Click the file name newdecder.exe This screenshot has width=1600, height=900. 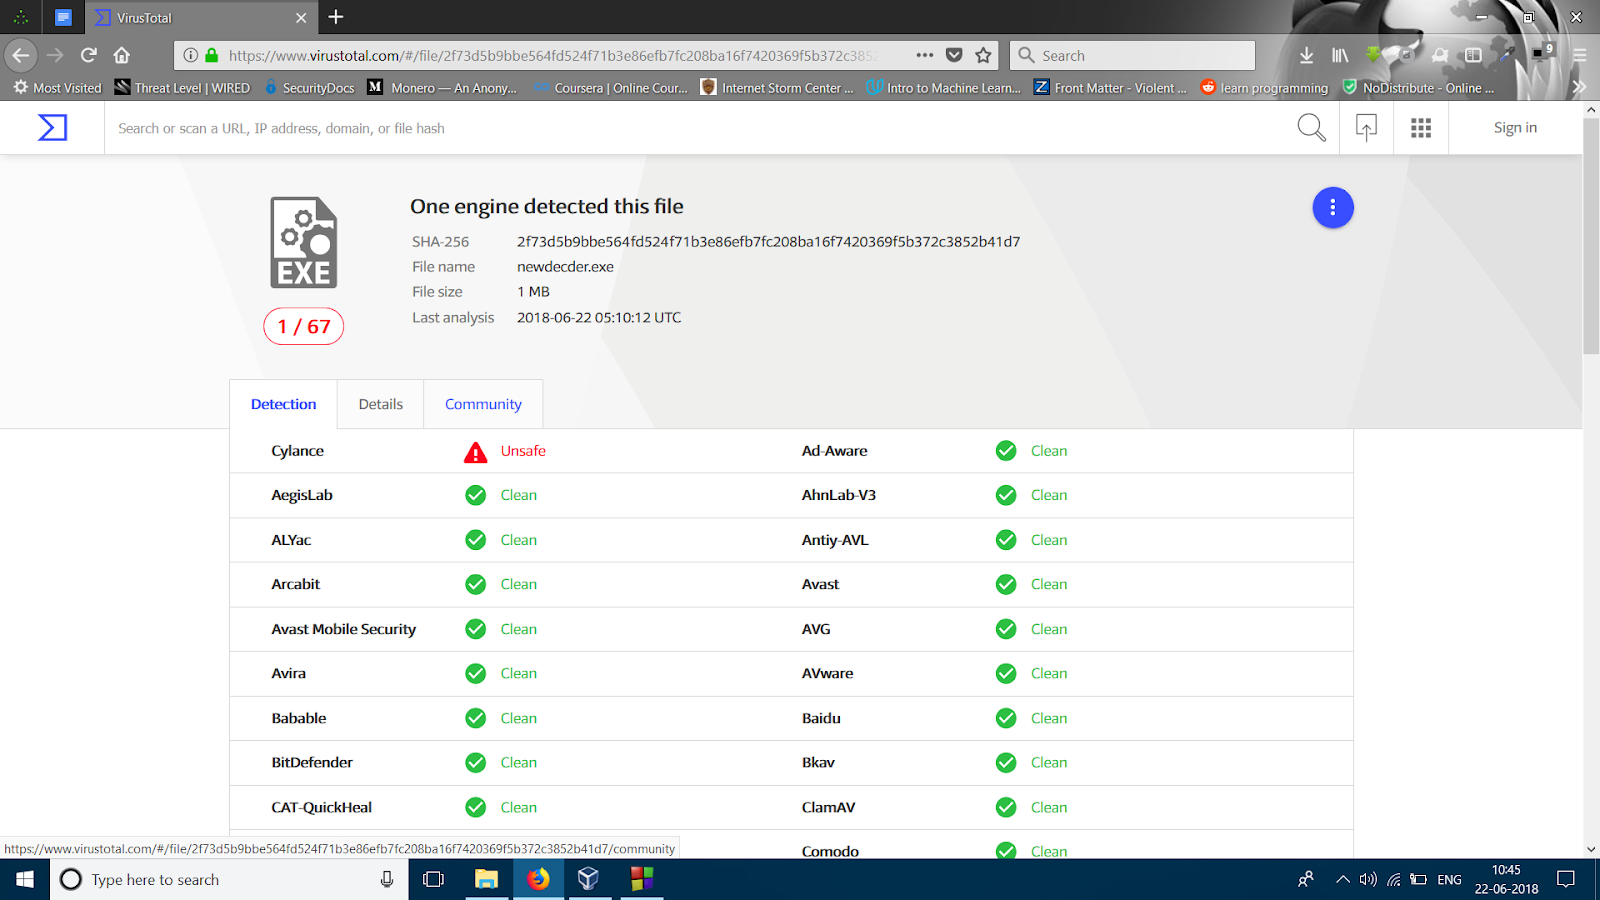coord(565,267)
